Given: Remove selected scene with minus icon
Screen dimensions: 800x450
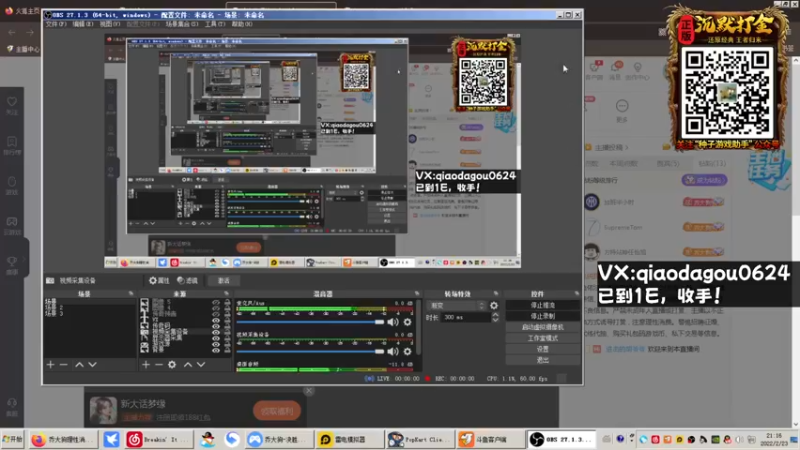Looking at the screenshot, I should pos(63,365).
